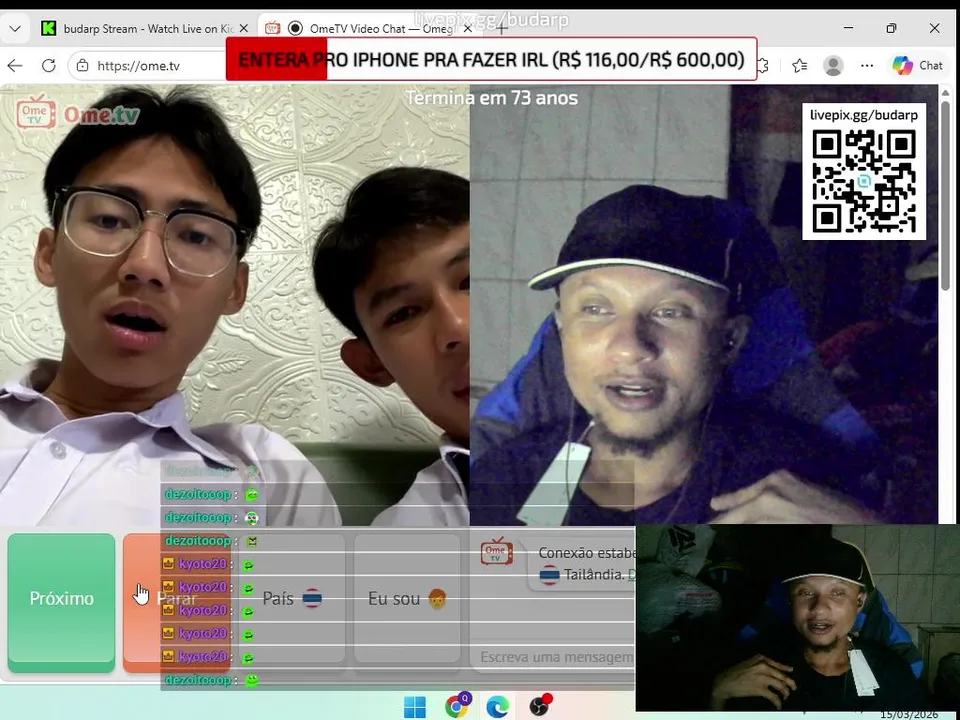The image size is (960, 720).
Task: Open OBS Studio from the taskbar
Action: (539, 705)
